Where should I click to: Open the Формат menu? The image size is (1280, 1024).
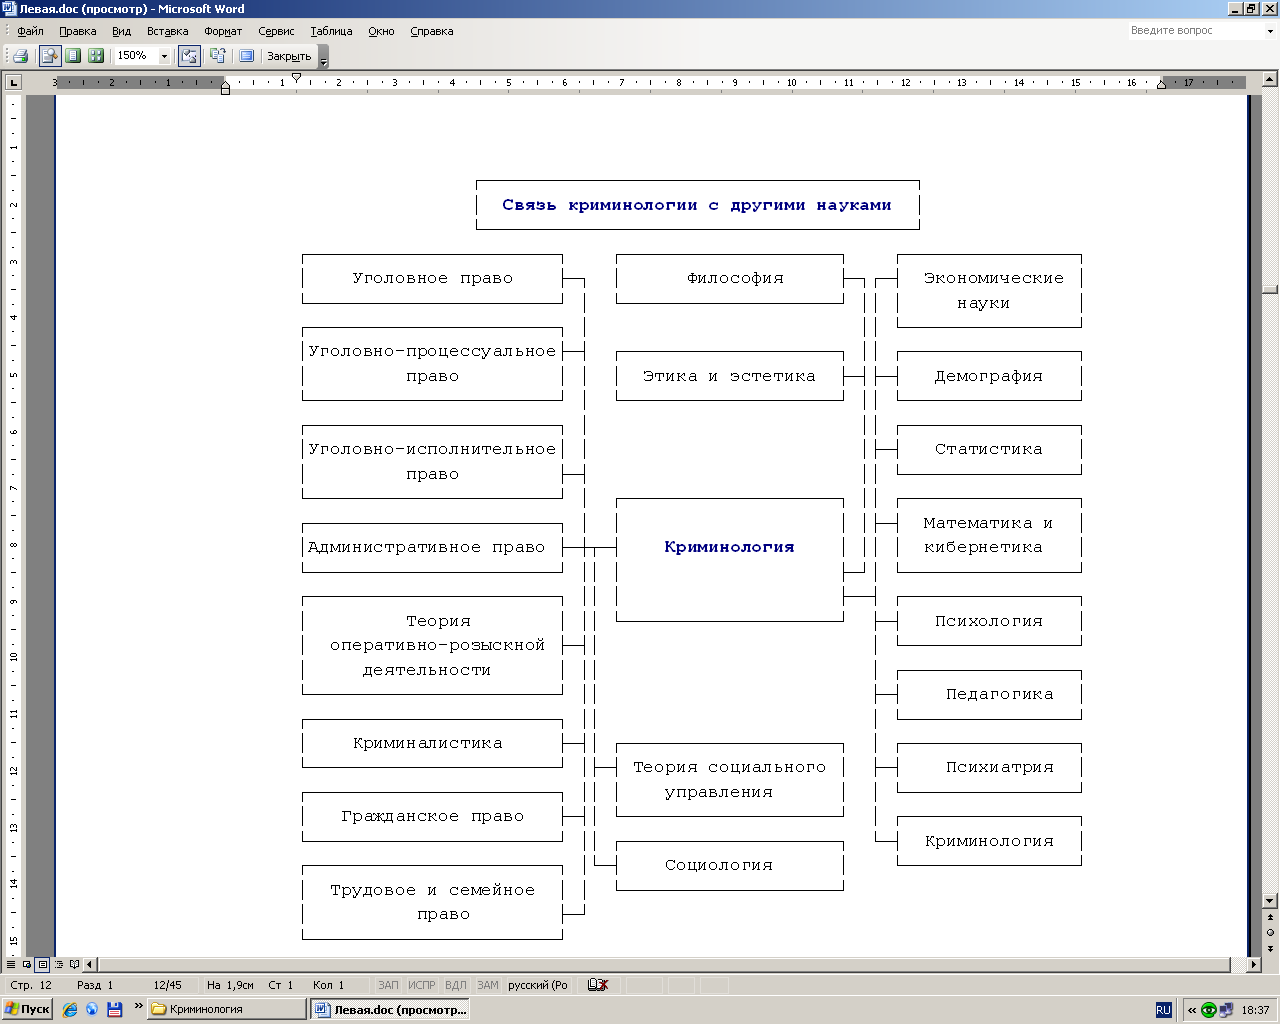[x=223, y=31]
